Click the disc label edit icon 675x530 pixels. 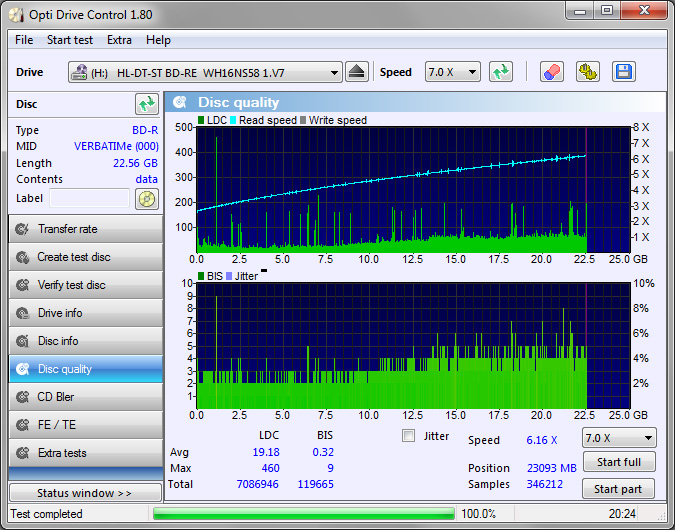coord(147,198)
